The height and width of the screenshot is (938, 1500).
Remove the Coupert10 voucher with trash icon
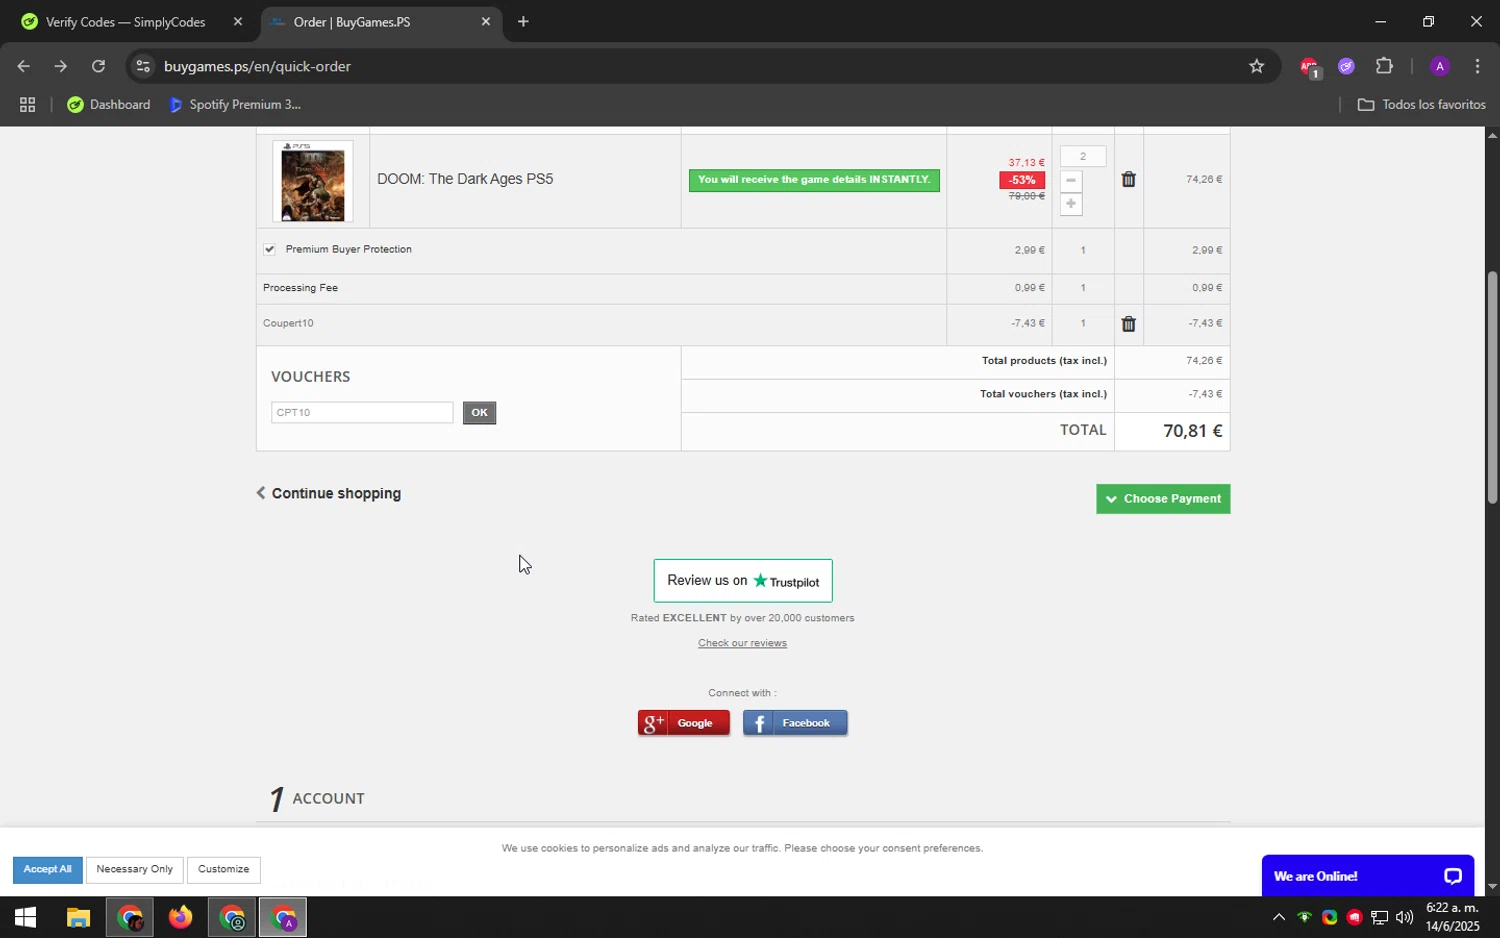1128,324
